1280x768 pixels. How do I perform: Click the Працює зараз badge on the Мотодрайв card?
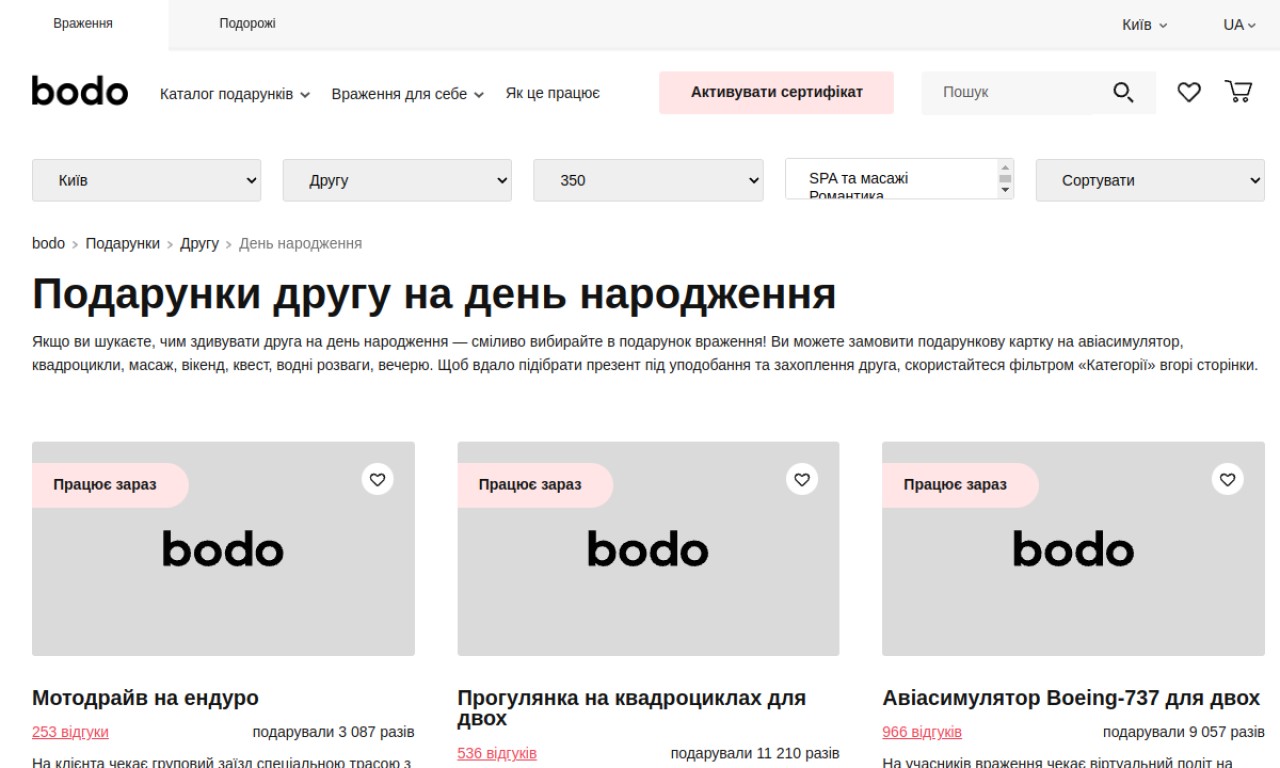(x=110, y=485)
